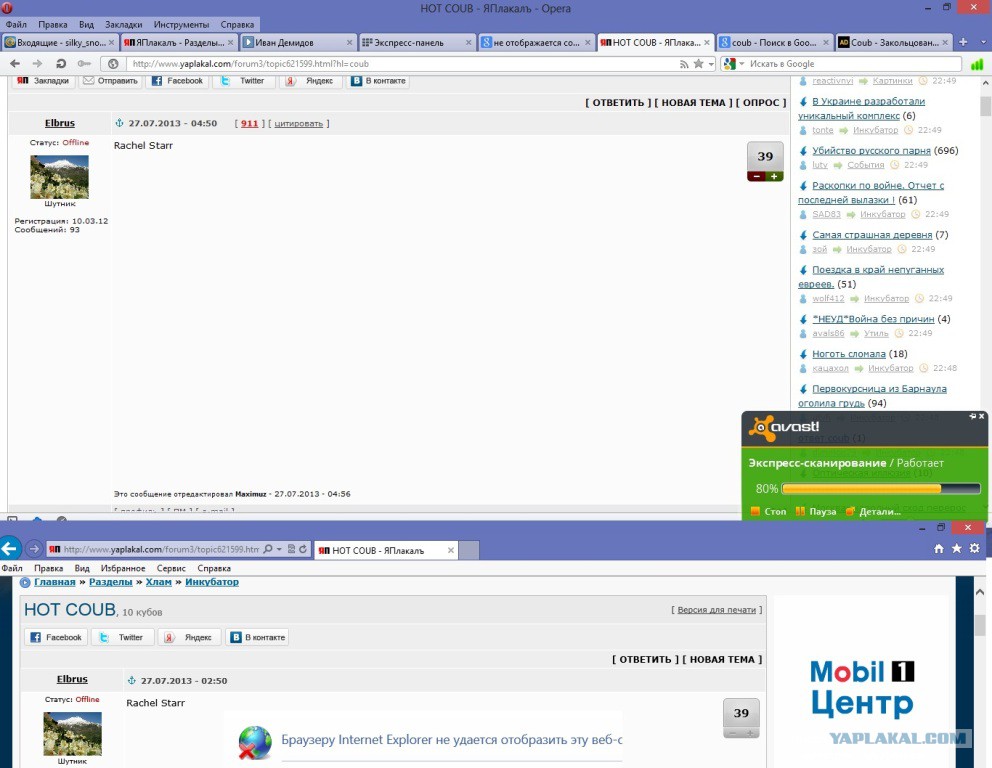Click the RSS feed icon in Opera's address bar

[684, 64]
